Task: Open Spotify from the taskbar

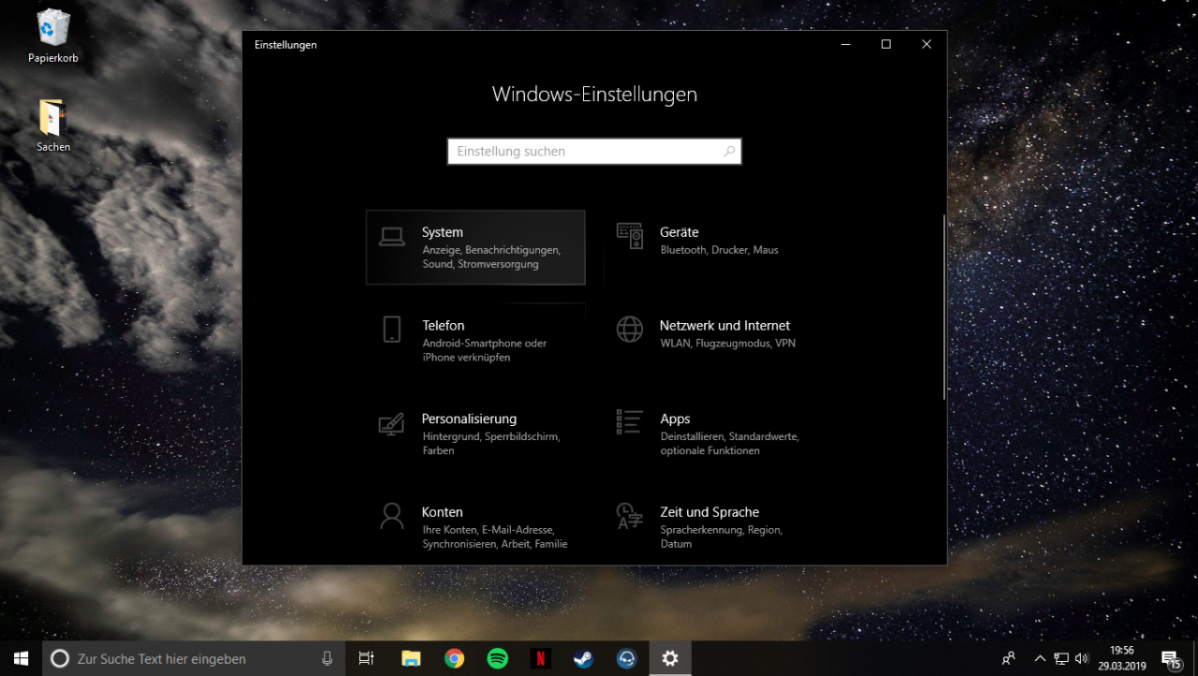Action: click(x=497, y=658)
